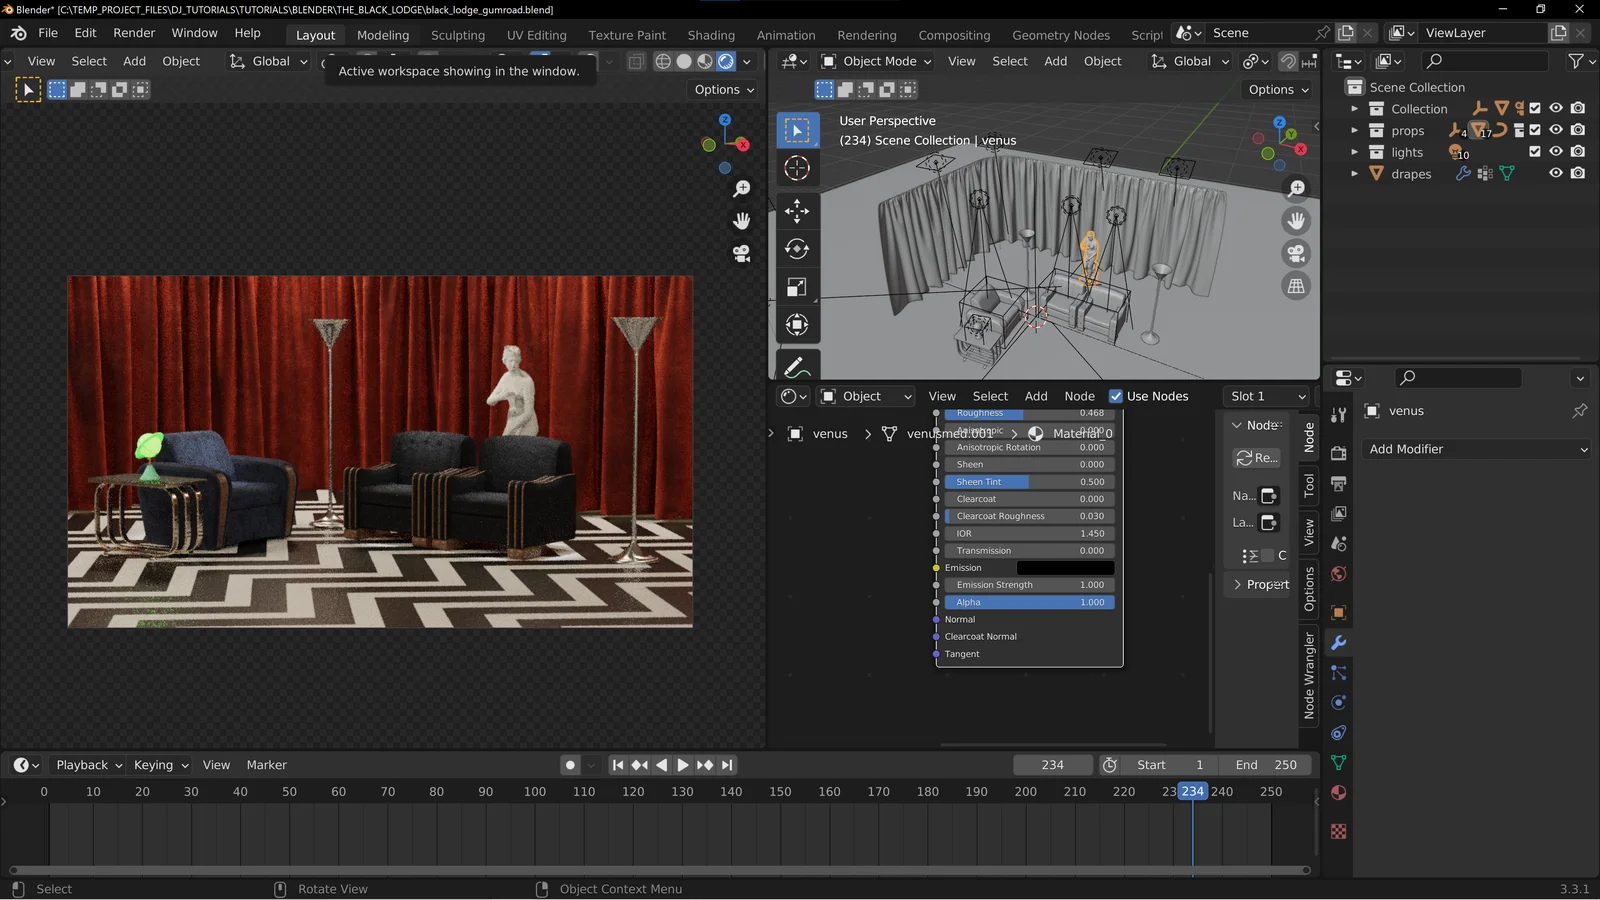This screenshot has width=1600, height=900.
Task: Hide the lights collection in the outliner
Action: coord(1556,151)
